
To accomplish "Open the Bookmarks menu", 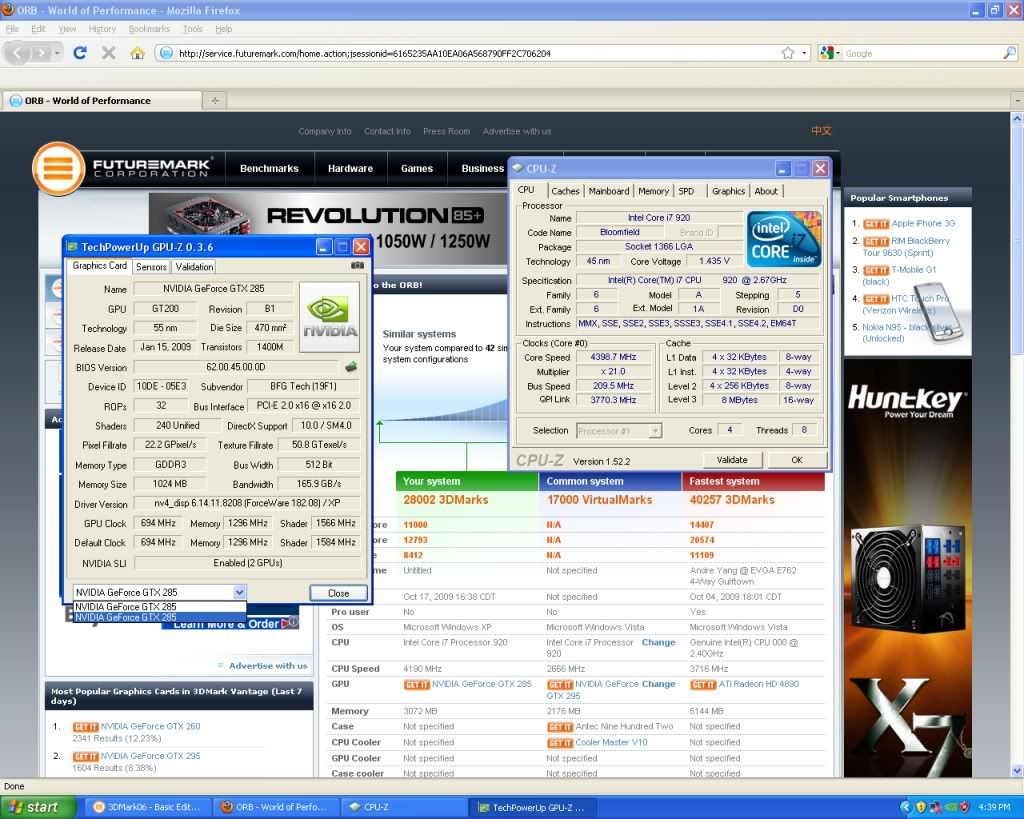I will pos(149,29).
